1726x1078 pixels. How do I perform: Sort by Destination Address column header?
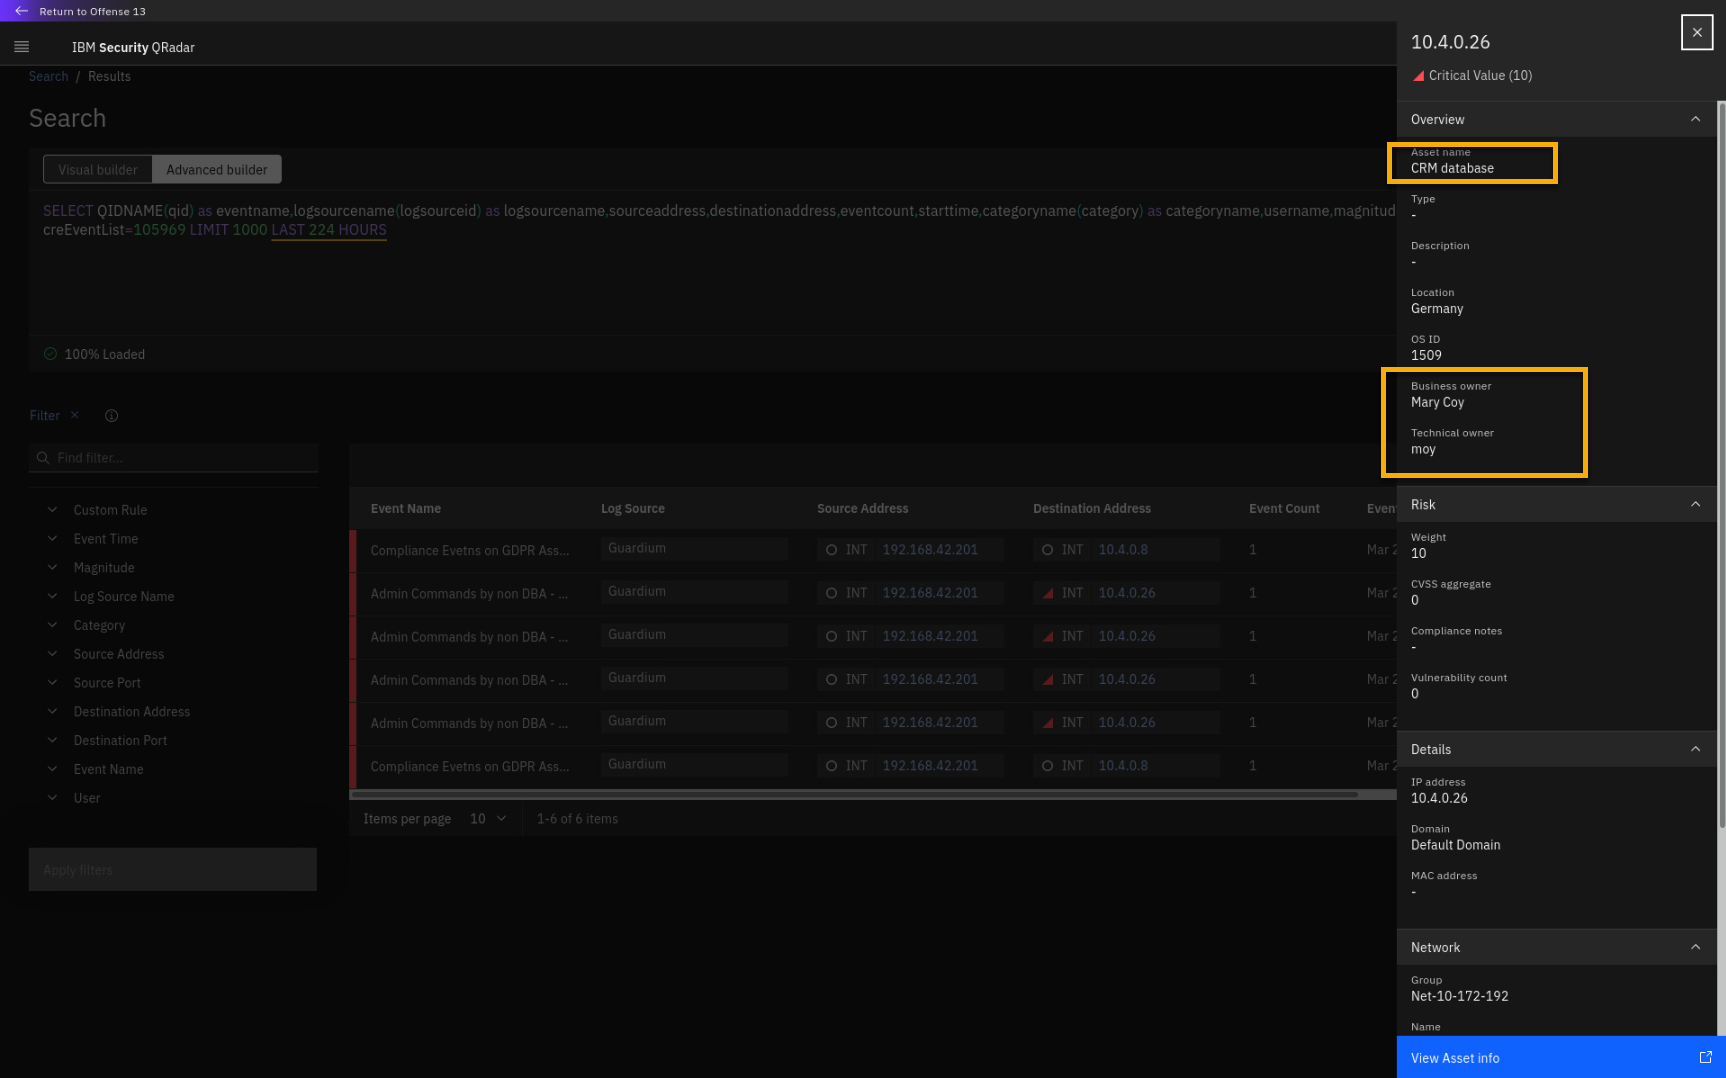tap(1092, 509)
